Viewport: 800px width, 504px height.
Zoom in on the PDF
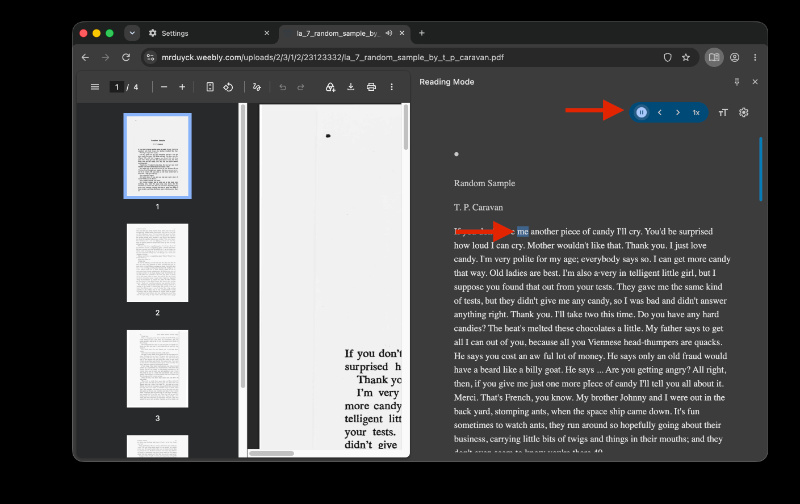[x=182, y=87]
